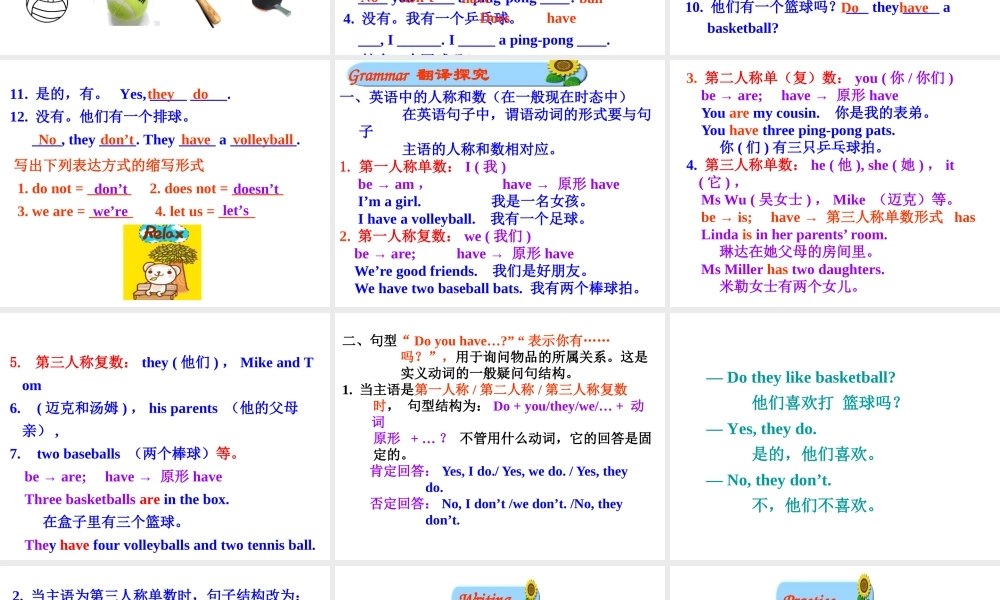Click the line '是的，他们喜欢。'
Image resolution: width=1000 pixels, height=600 pixels.
click(815, 454)
